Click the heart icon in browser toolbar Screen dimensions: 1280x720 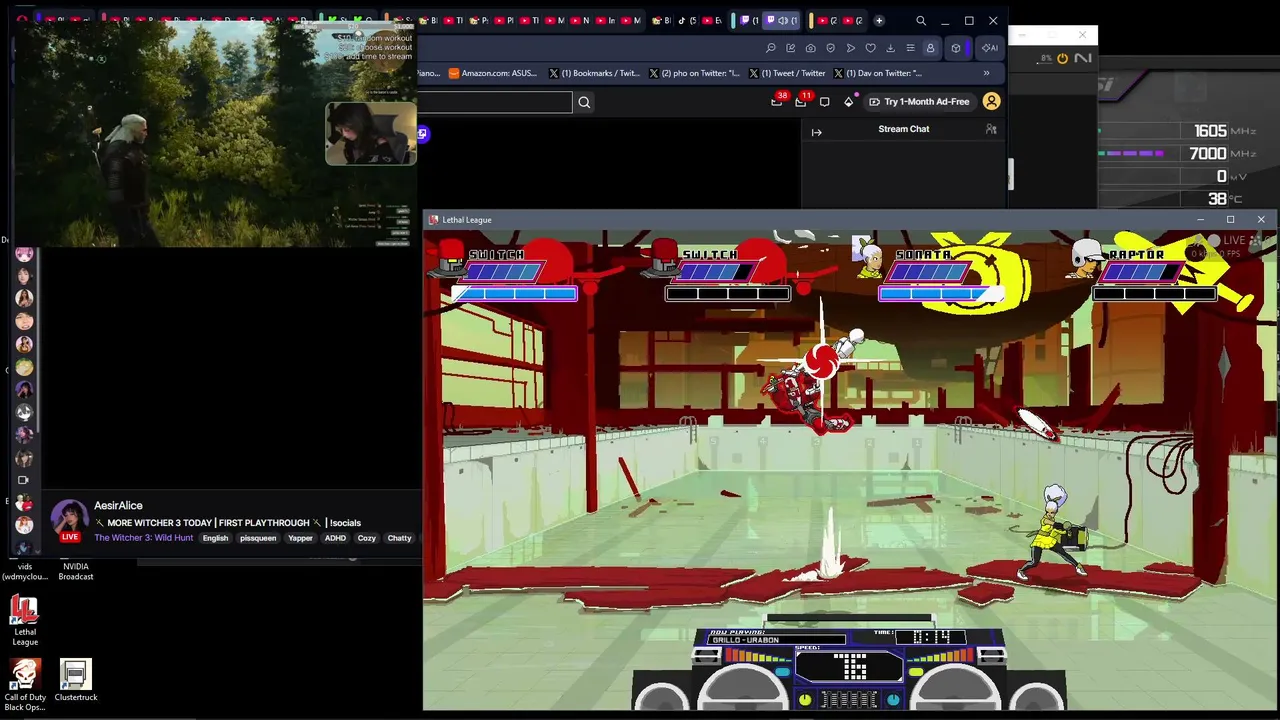click(871, 48)
